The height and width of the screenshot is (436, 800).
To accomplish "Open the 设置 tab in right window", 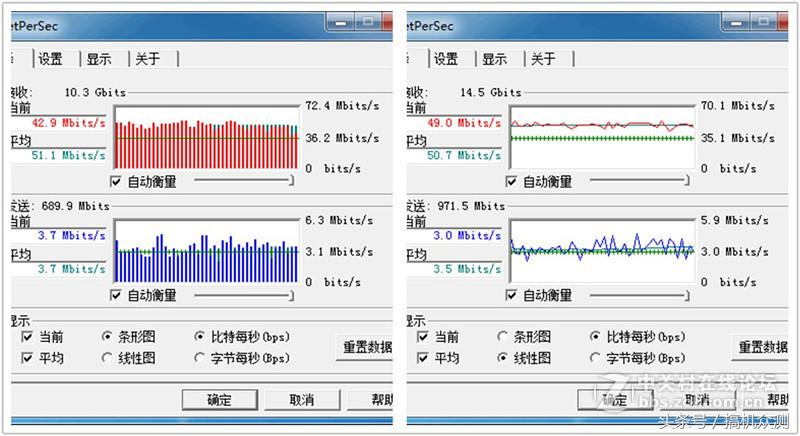I will tap(446, 59).
